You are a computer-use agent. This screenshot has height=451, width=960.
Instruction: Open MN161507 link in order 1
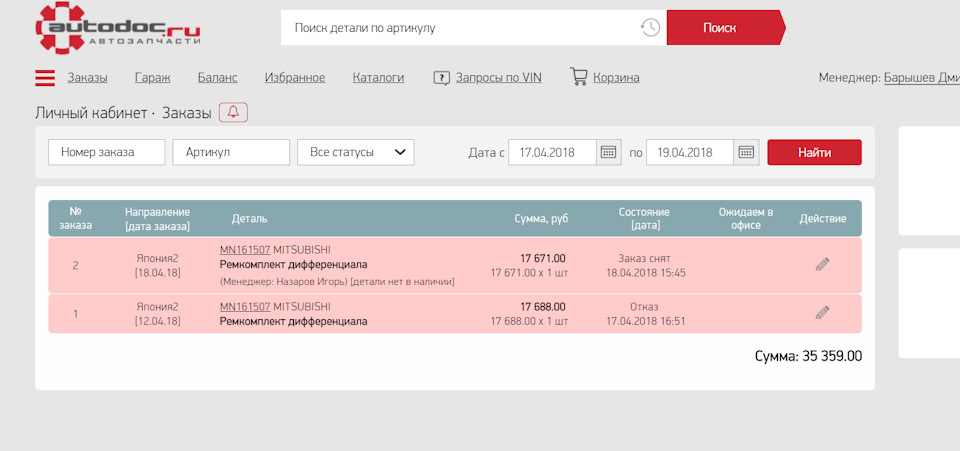[x=245, y=307]
